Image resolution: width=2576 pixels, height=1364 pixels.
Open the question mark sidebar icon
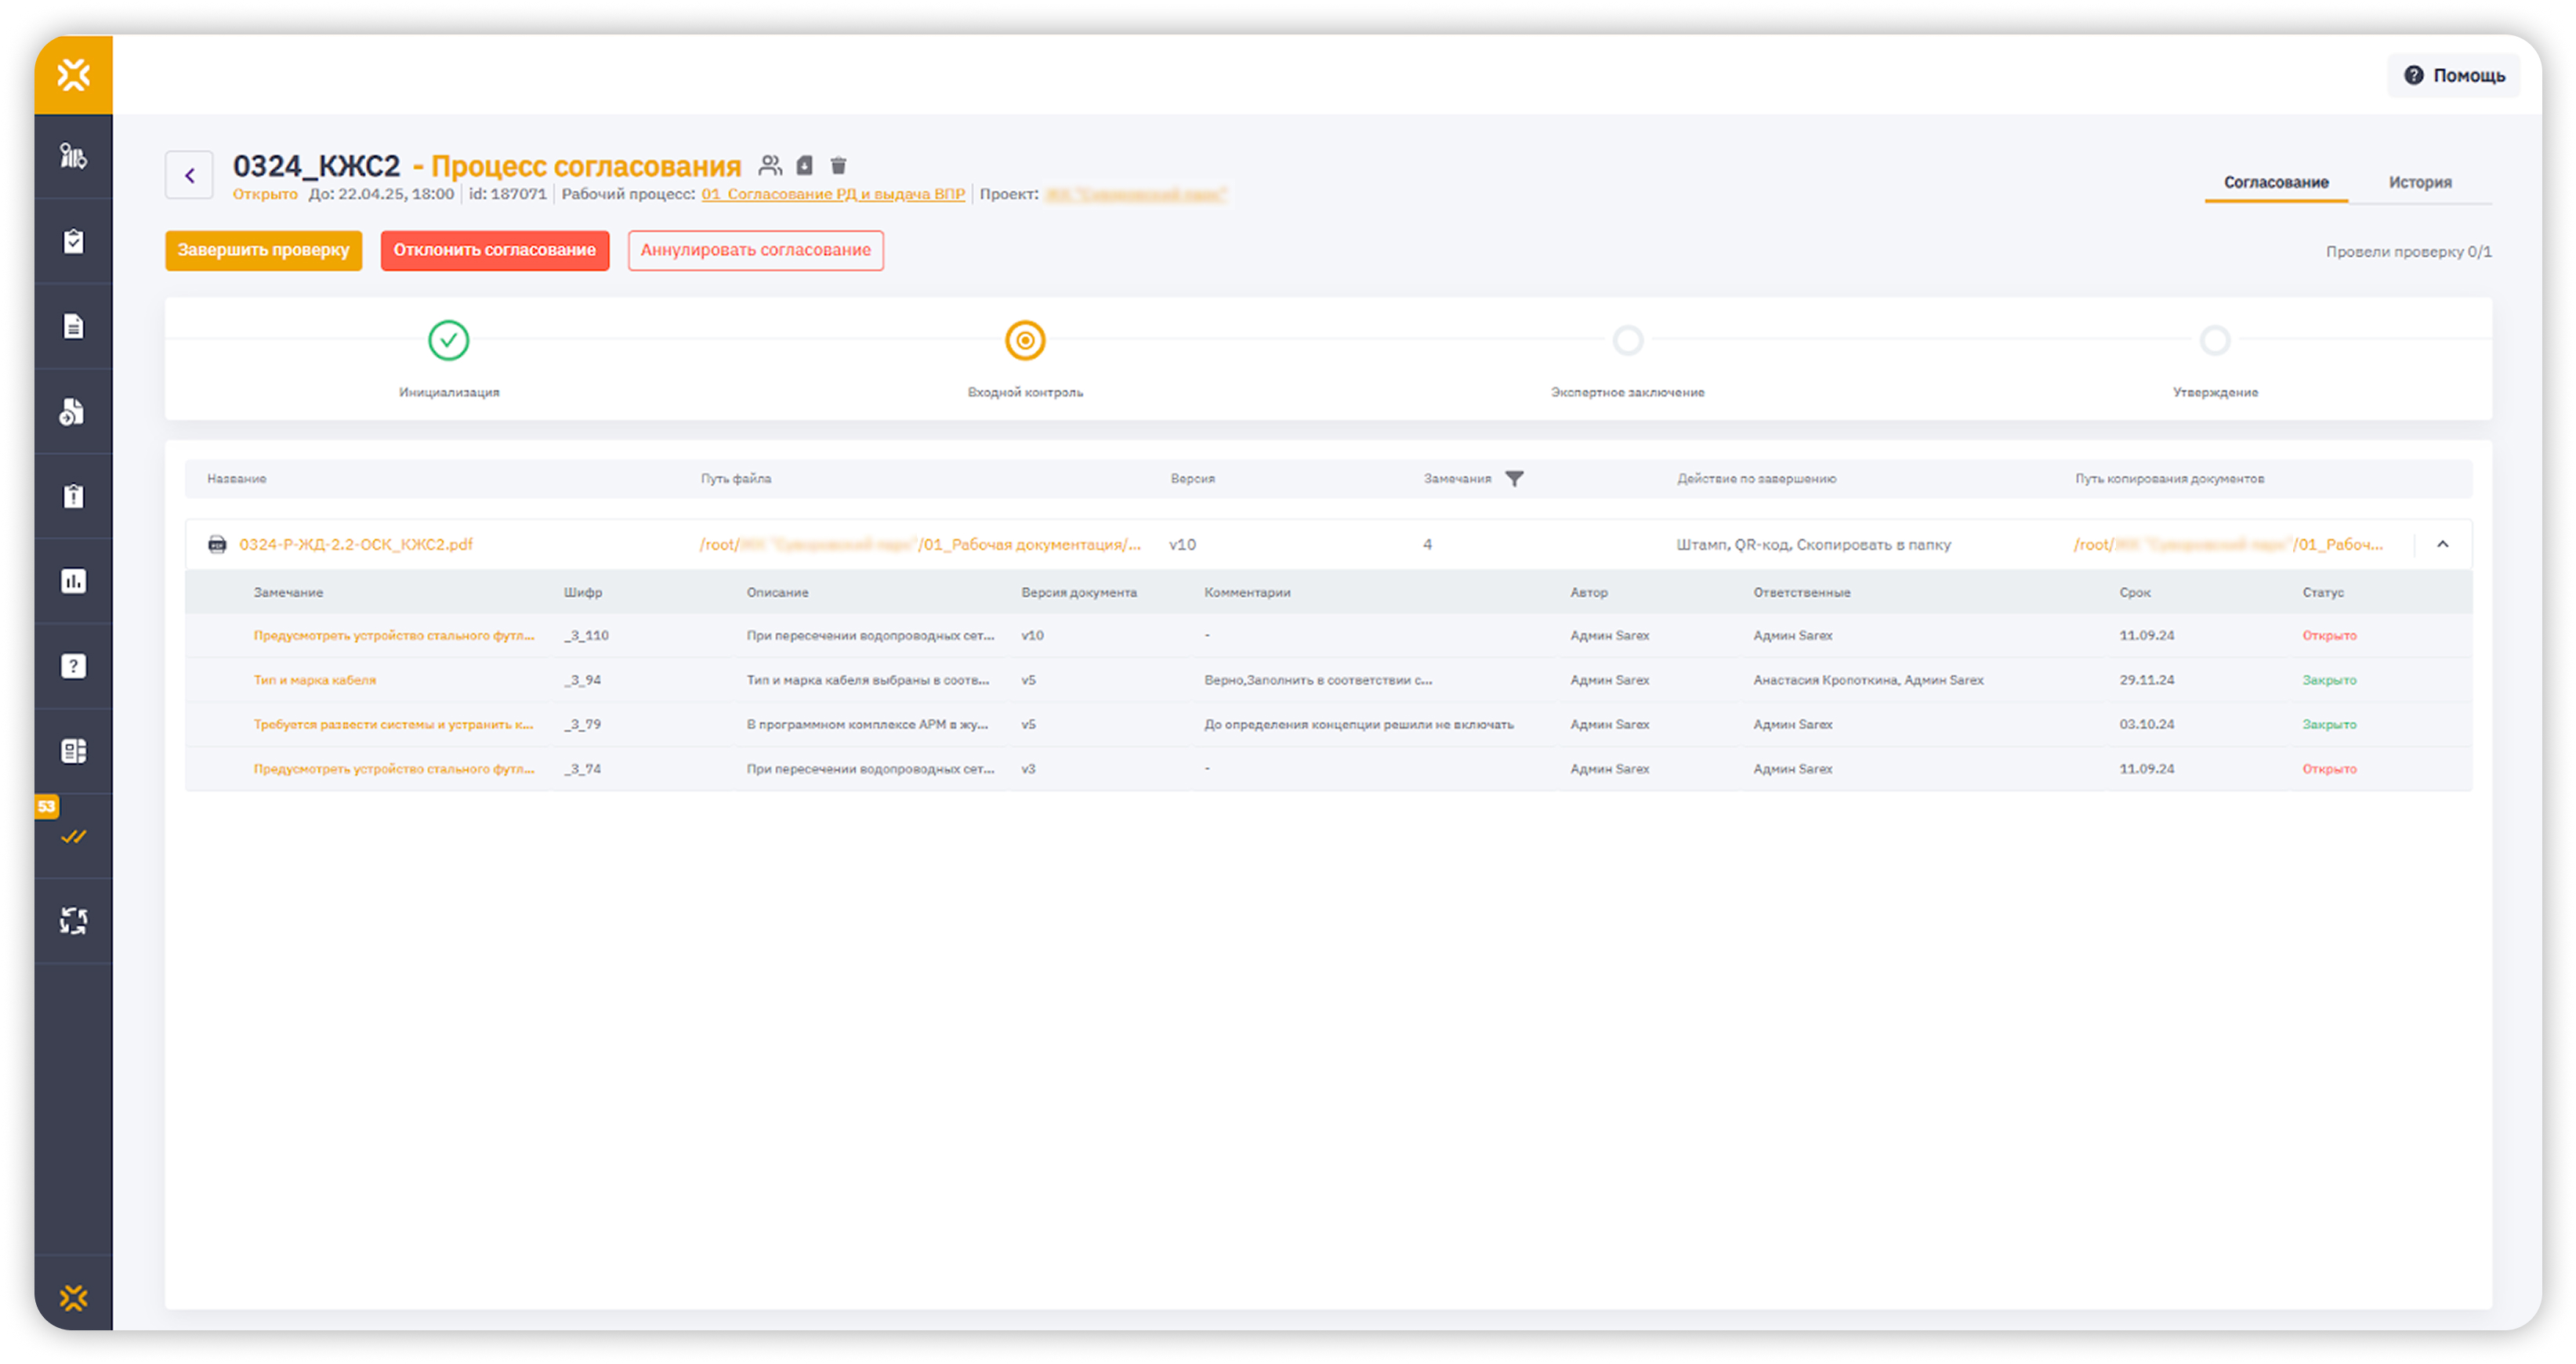point(73,666)
